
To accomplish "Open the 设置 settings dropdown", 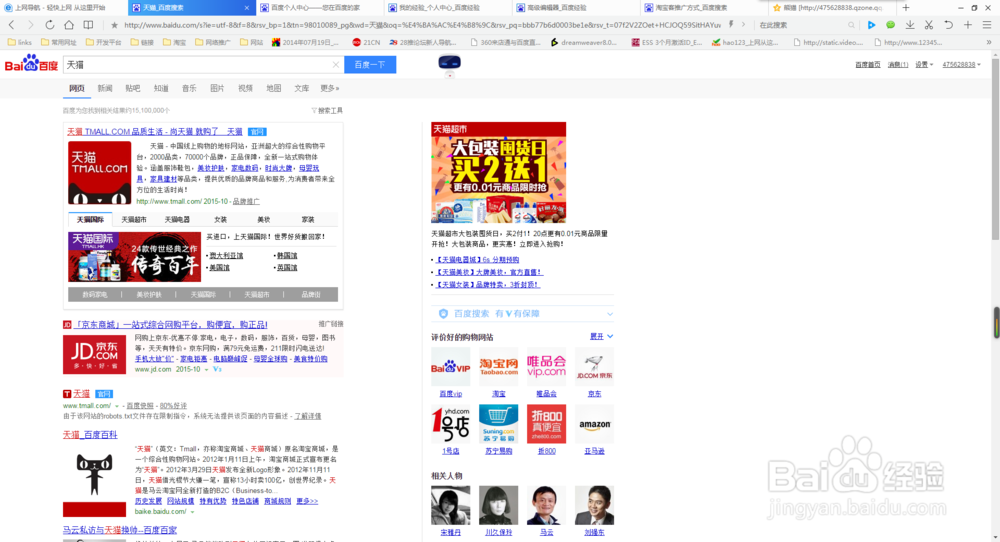I will pyautogui.click(x=924, y=64).
